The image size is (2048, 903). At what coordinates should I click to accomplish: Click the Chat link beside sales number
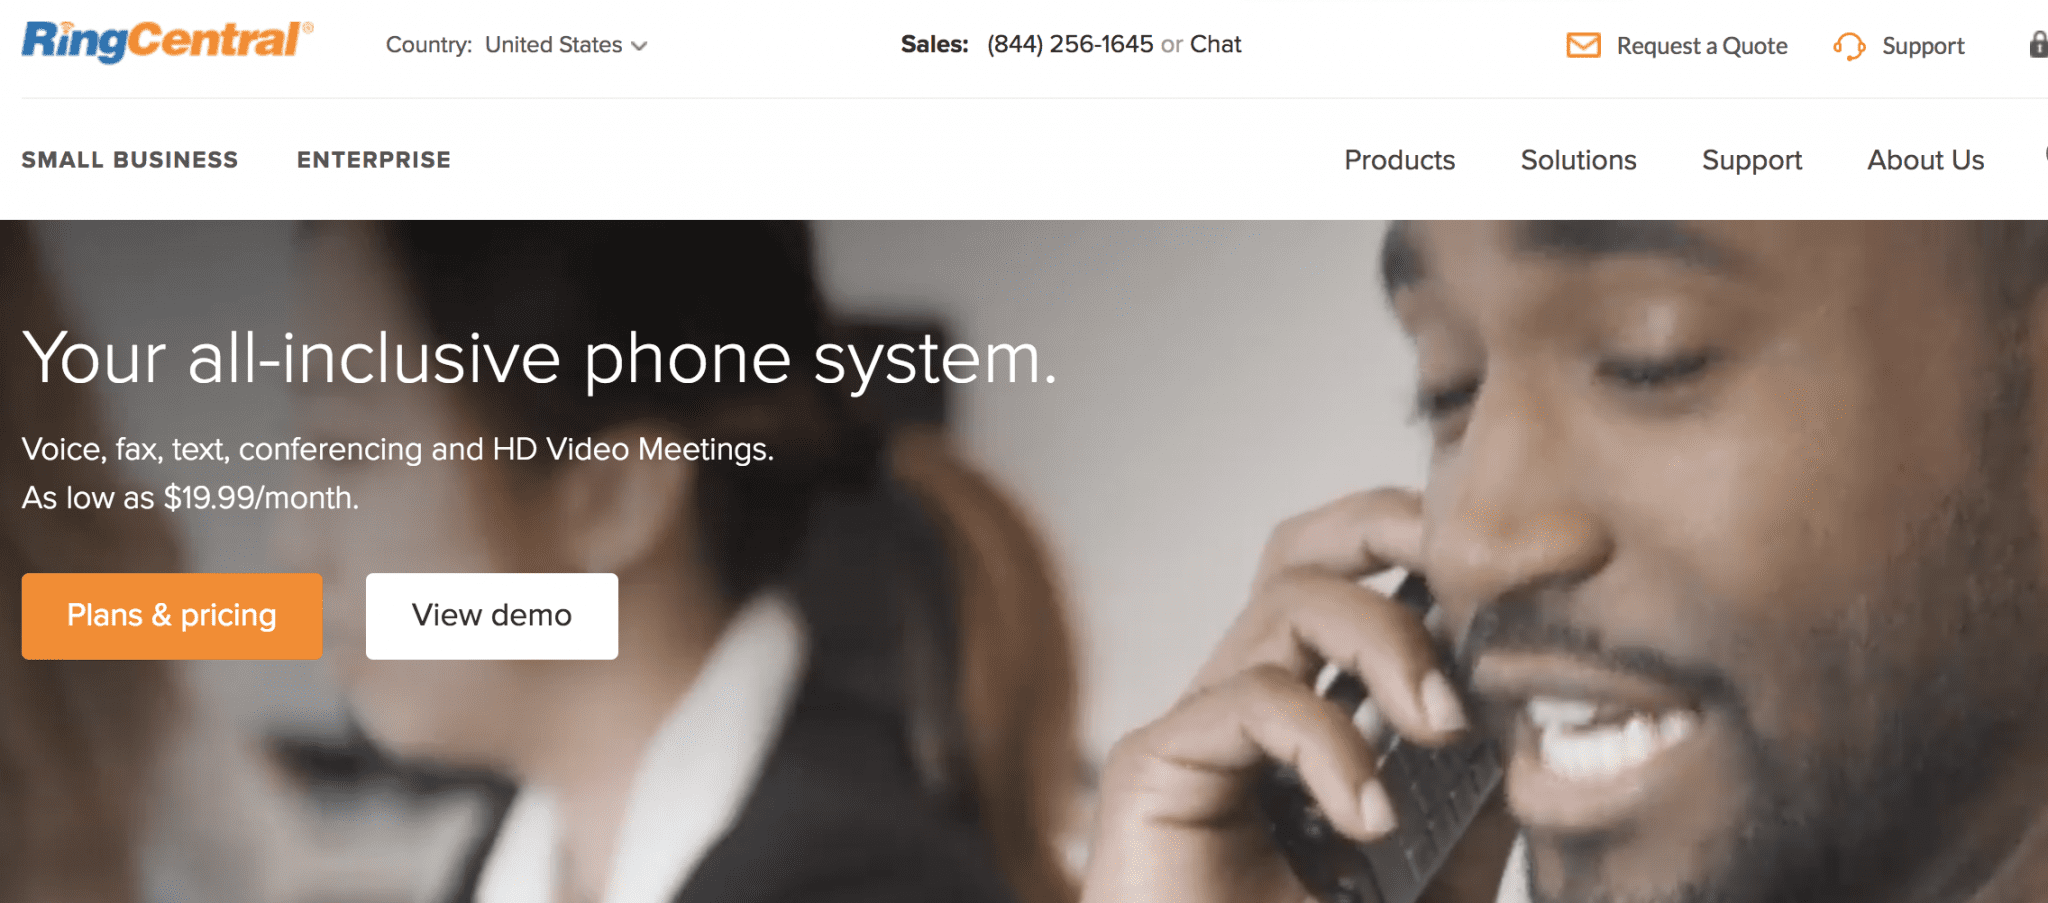[x=1215, y=44]
